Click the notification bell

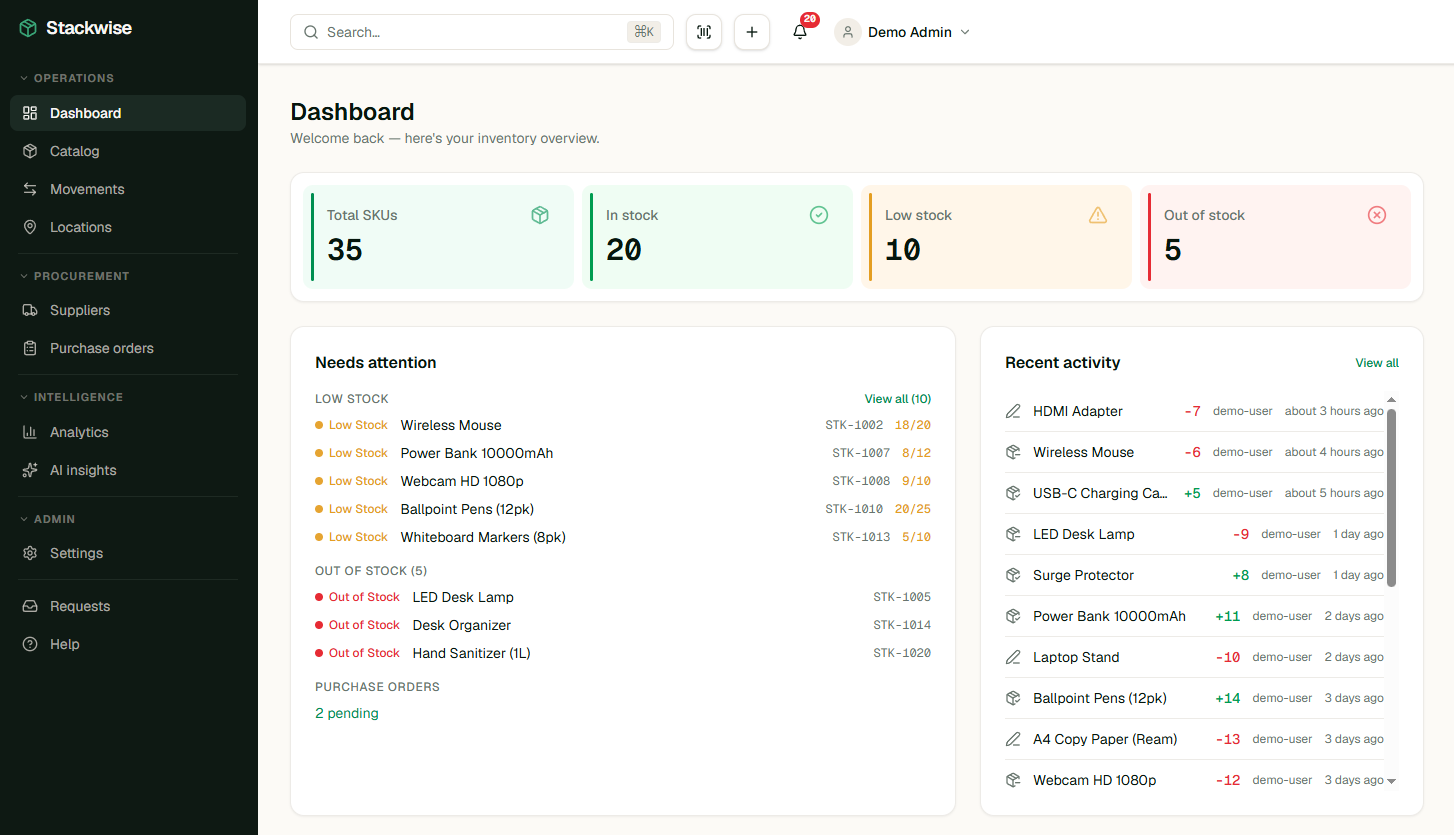(x=799, y=31)
